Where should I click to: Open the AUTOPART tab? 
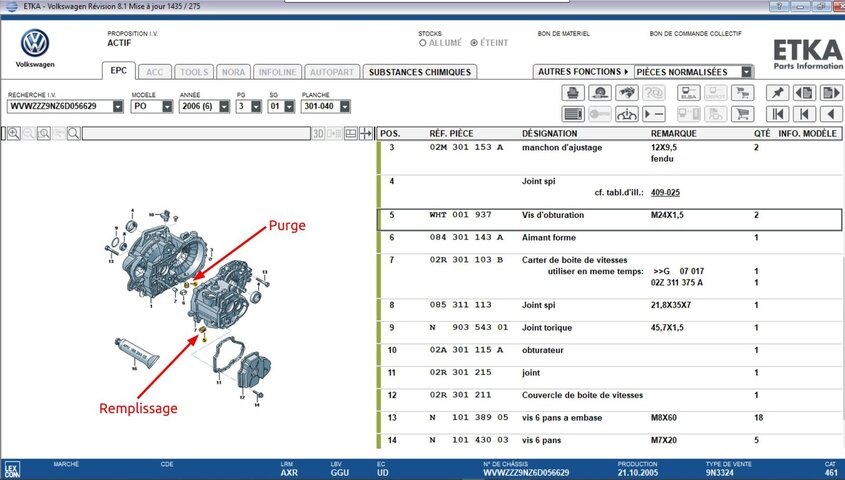click(x=332, y=72)
